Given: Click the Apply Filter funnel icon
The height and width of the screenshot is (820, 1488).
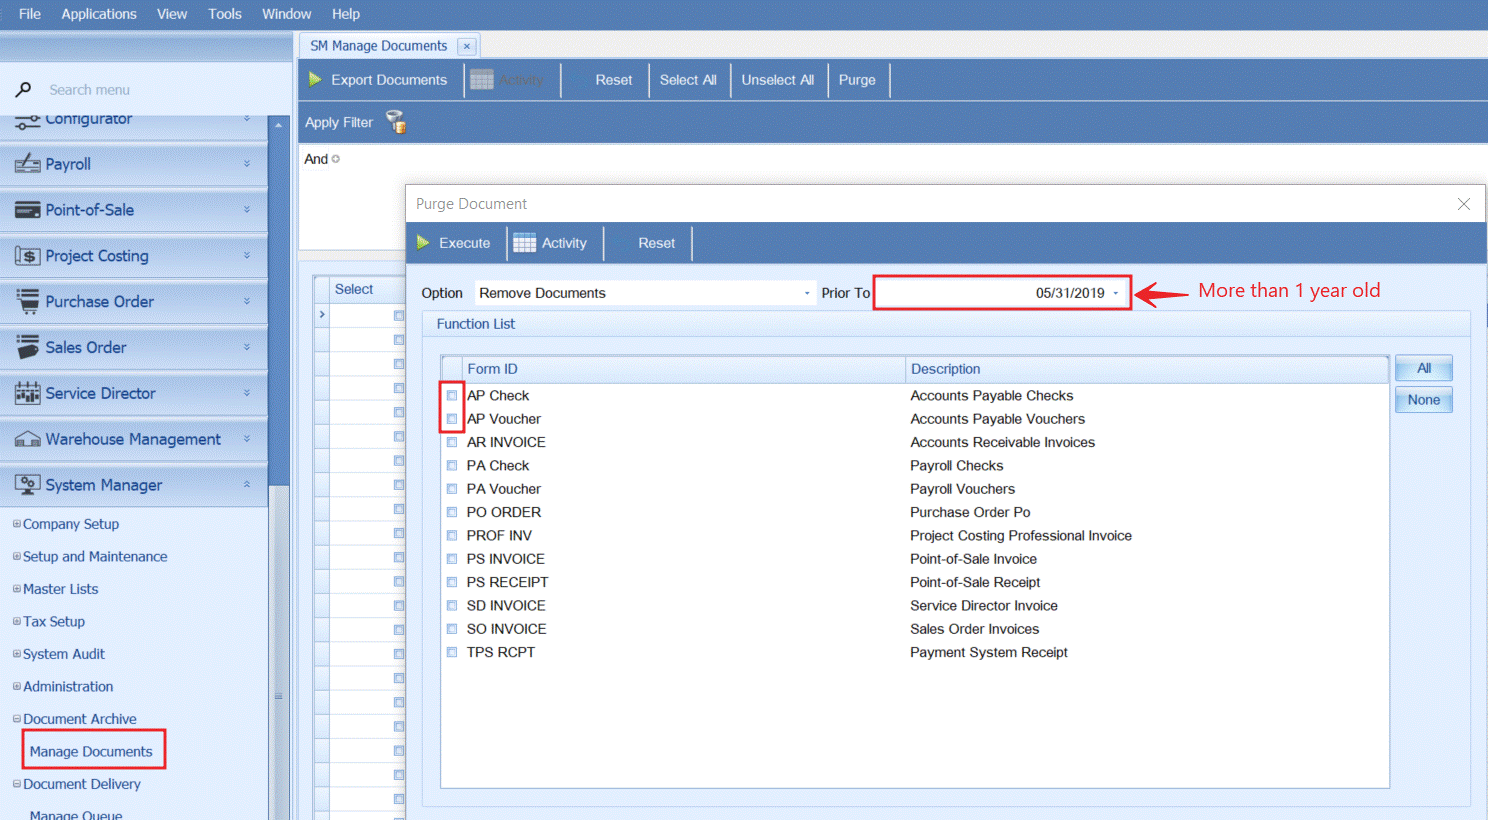Looking at the screenshot, I should pyautogui.click(x=396, y=122).
